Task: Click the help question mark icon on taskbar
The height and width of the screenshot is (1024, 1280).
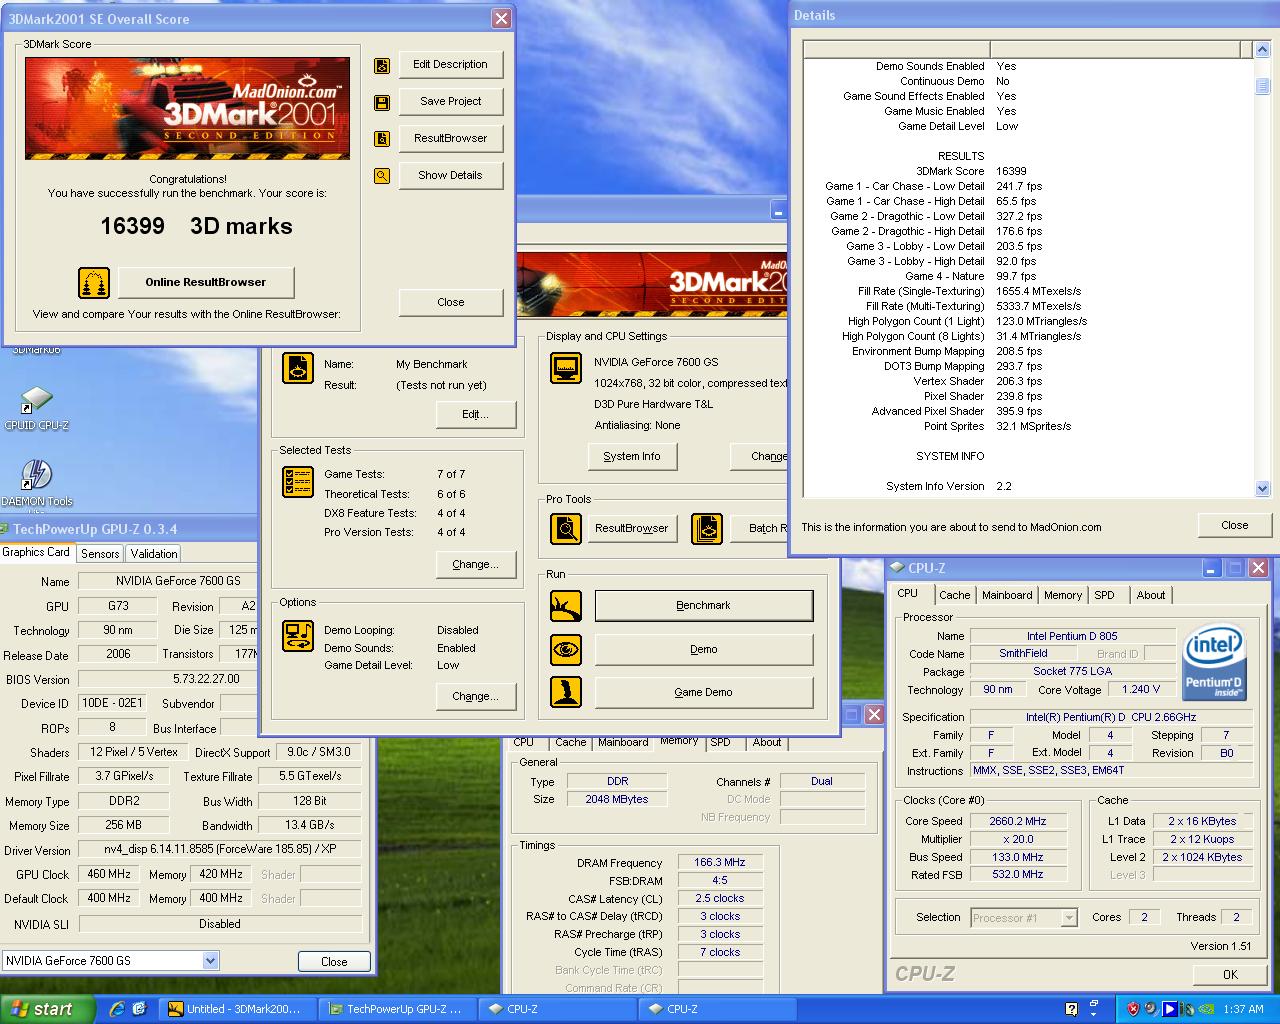Action: (1072, 1009)
